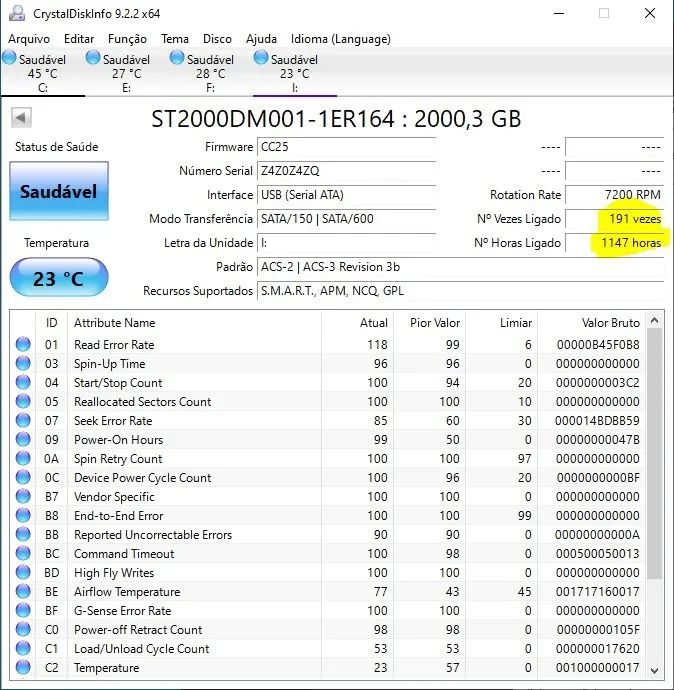Screen dimensions: 674x690
Task: Click the status orb for Command Timeout
Action: point(23,553)
